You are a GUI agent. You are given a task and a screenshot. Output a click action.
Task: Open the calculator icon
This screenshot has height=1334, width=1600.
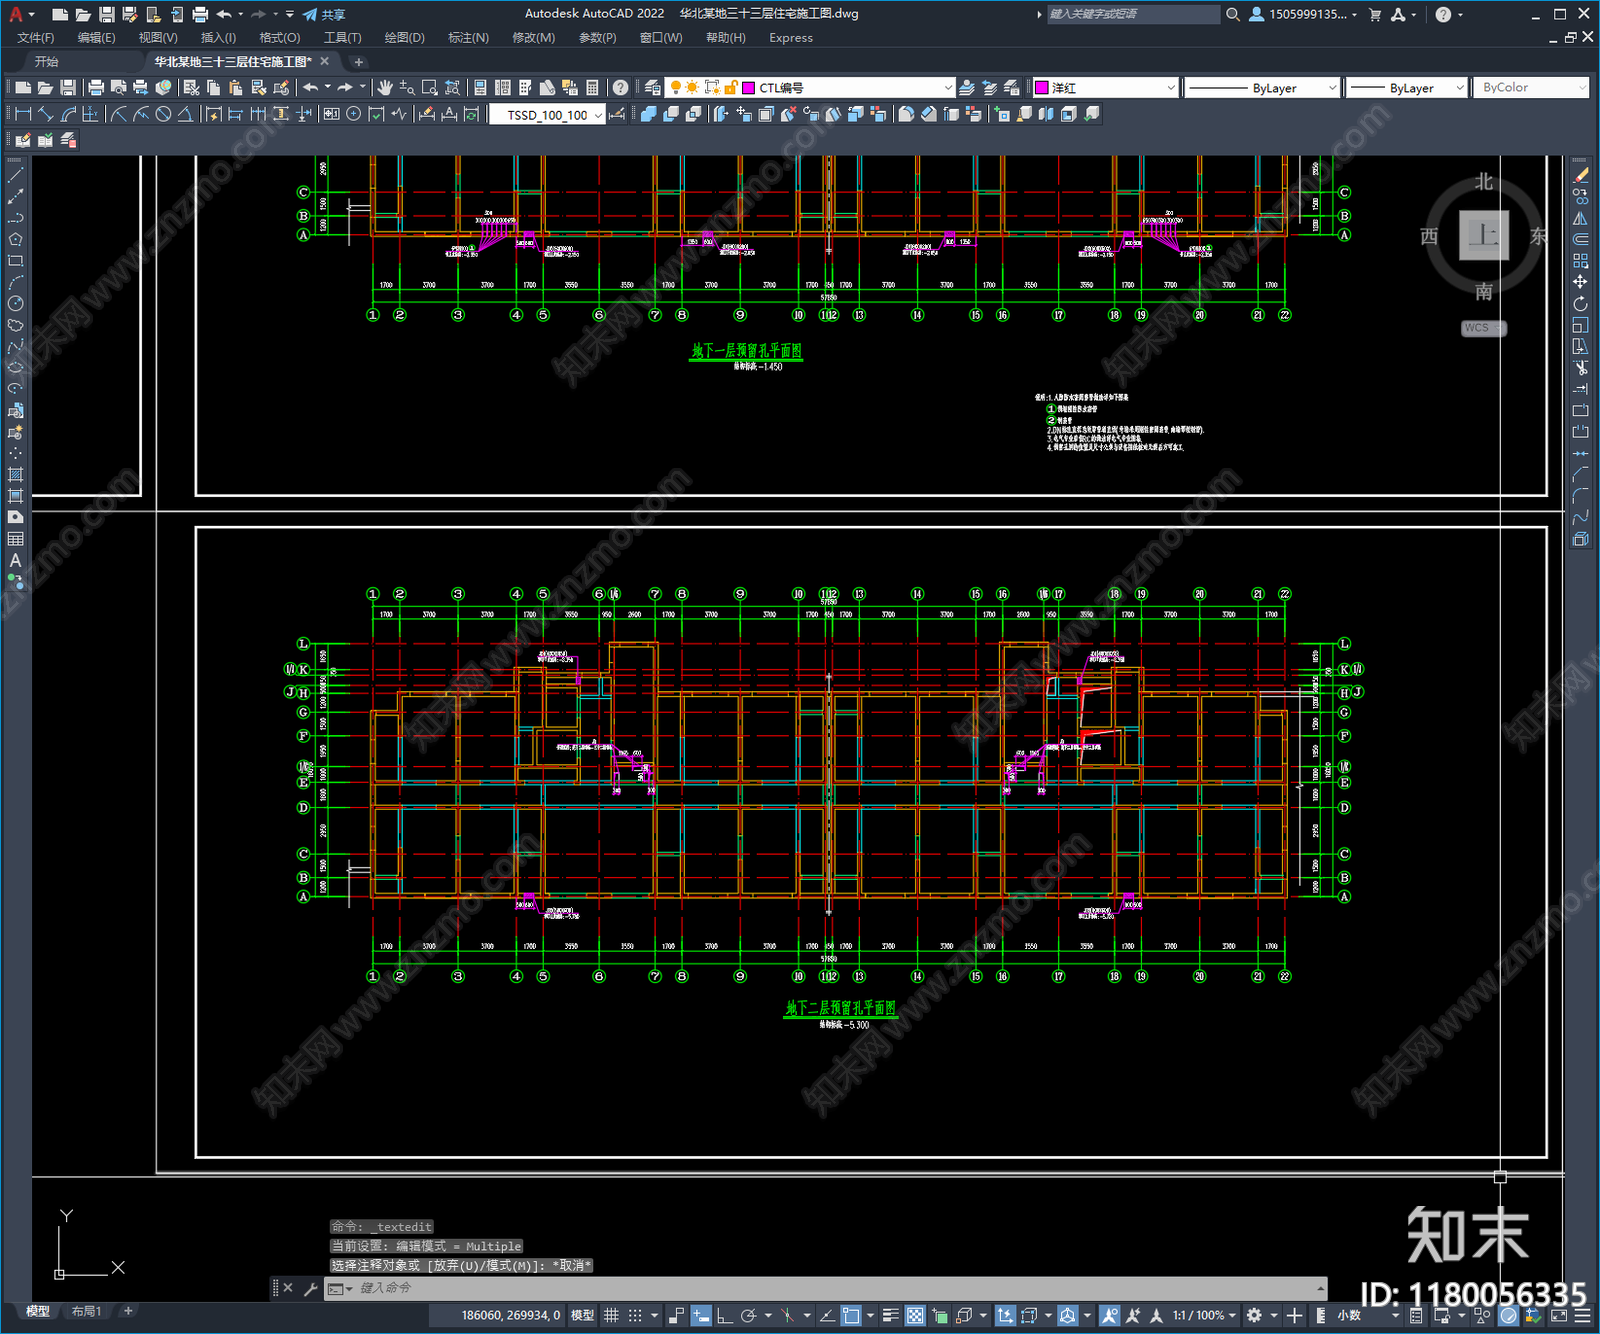pos(592,88)
